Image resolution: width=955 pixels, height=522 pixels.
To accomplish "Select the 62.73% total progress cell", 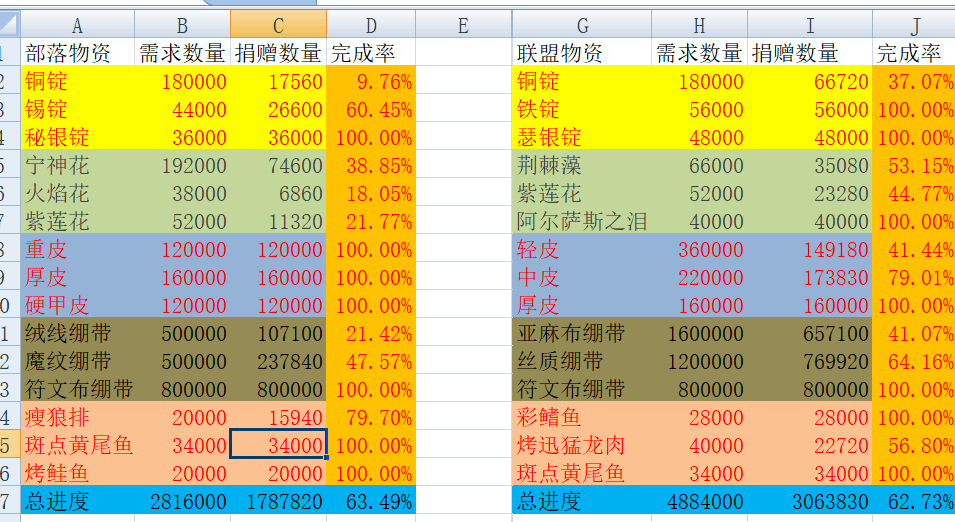I will (x=913, y=502).
